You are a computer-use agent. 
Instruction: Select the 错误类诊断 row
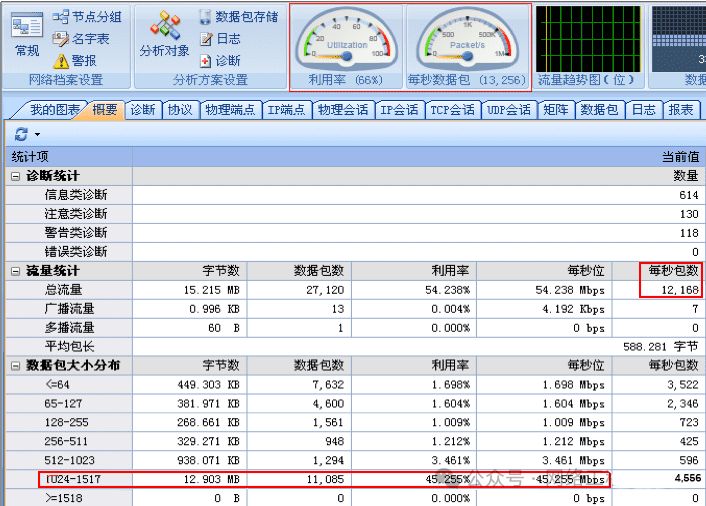pos(353,252)
